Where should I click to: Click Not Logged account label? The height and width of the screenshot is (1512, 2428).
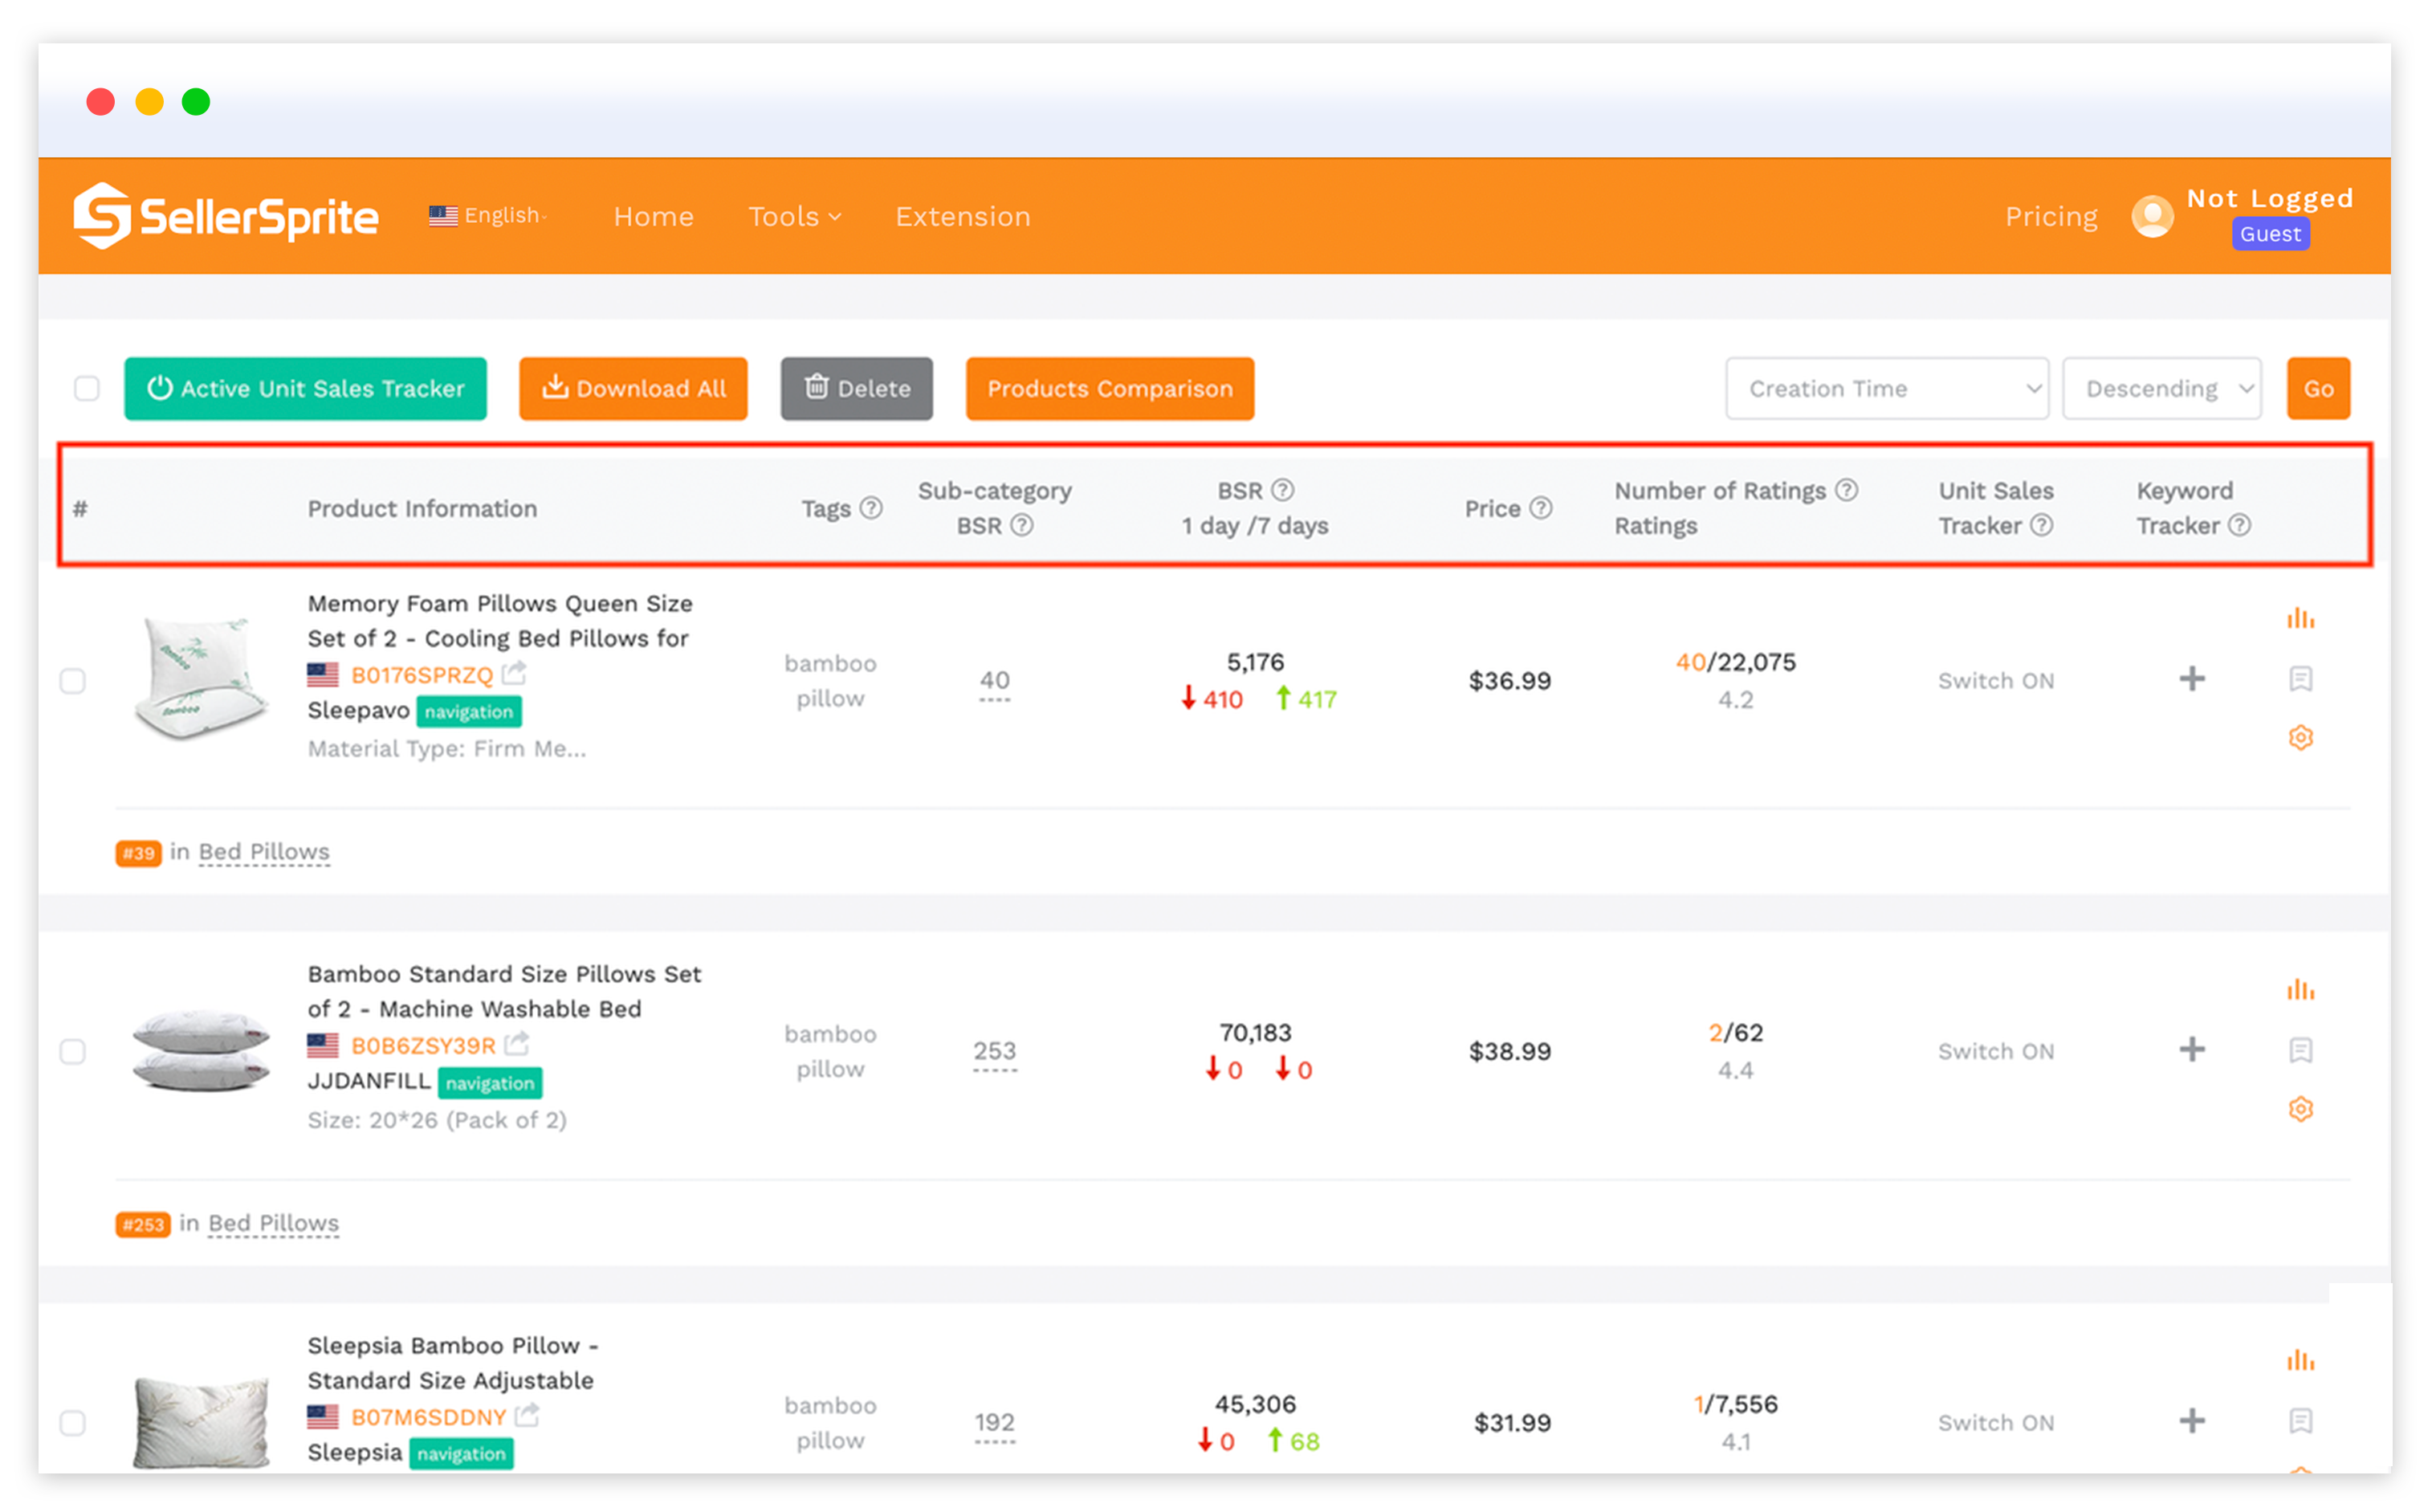click(2268, 198)
